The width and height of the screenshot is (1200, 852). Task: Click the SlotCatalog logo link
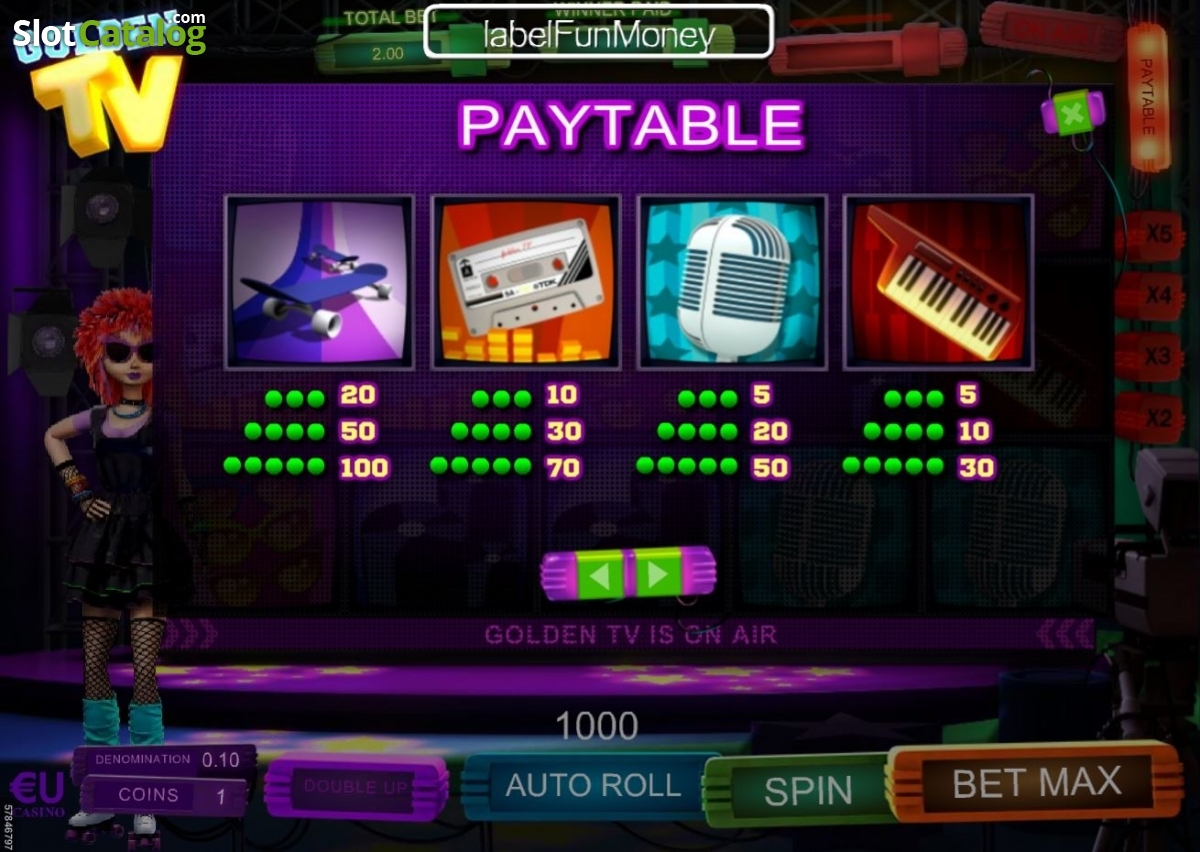(x=108, y=33)
